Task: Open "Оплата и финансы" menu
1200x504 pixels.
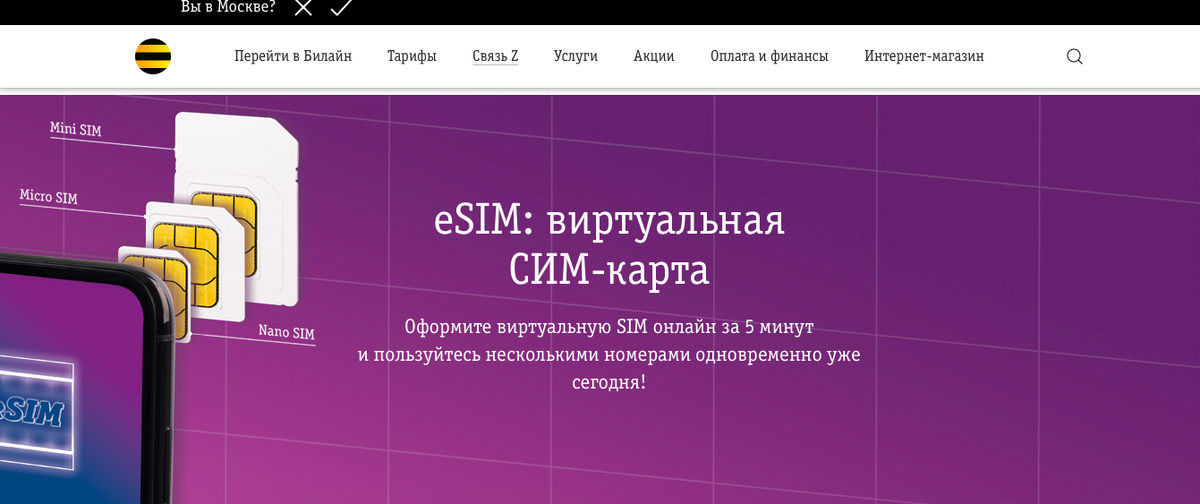Action: coord(769,56)
